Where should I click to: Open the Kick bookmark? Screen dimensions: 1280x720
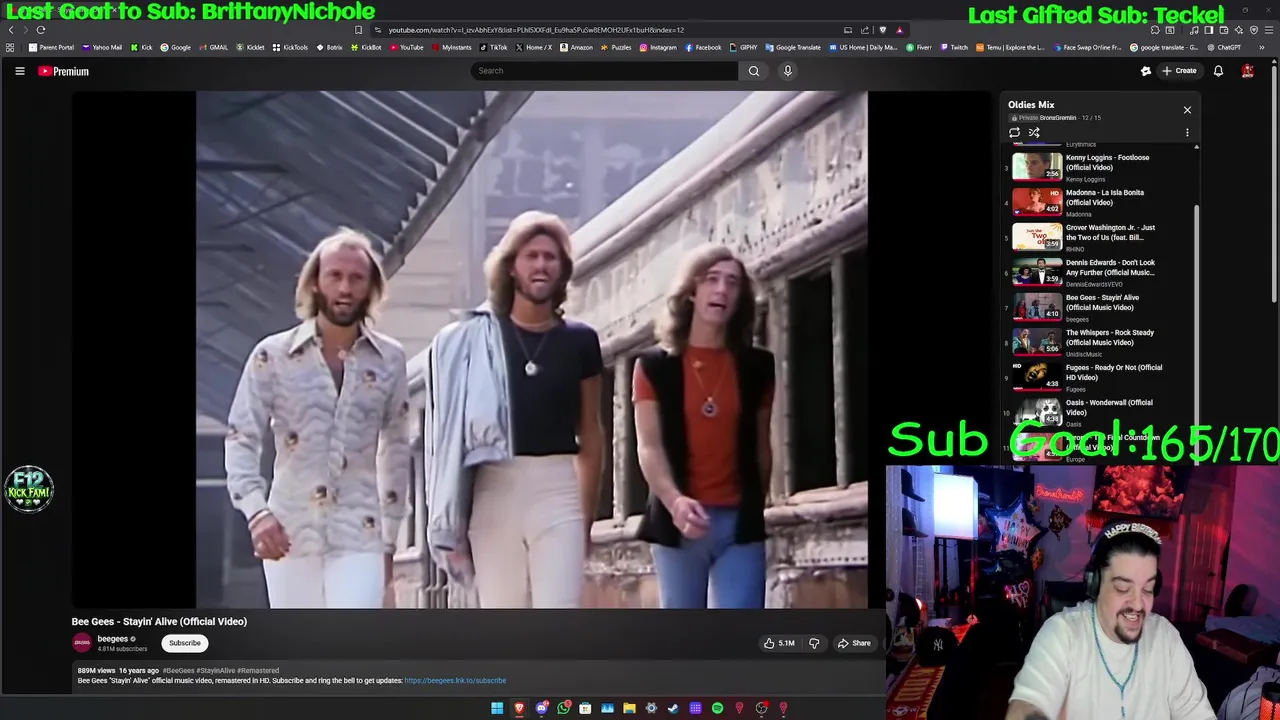point(142,47)
